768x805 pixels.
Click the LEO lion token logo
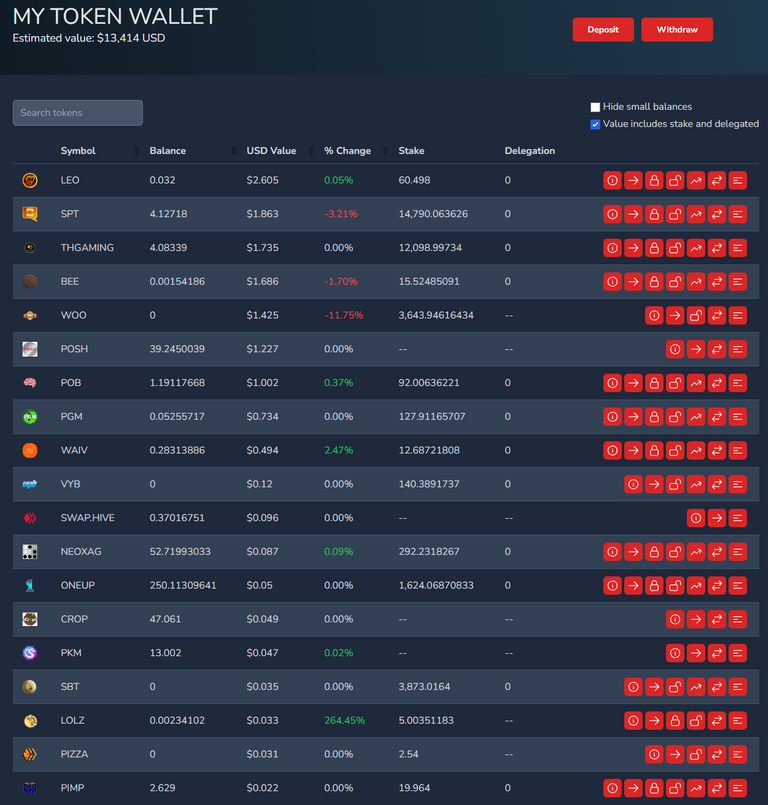[x=30, y=180]
